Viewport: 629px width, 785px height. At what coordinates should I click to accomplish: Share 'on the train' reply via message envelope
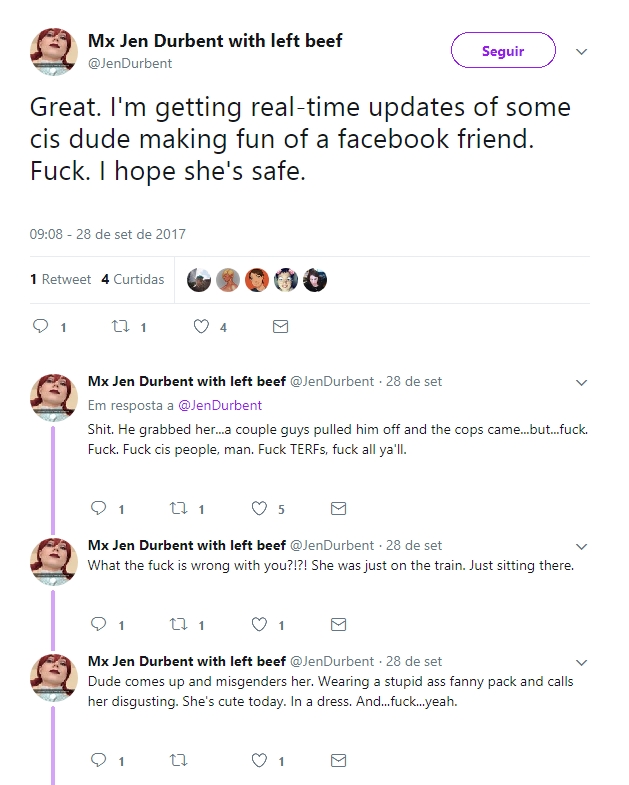pos(339,624)
